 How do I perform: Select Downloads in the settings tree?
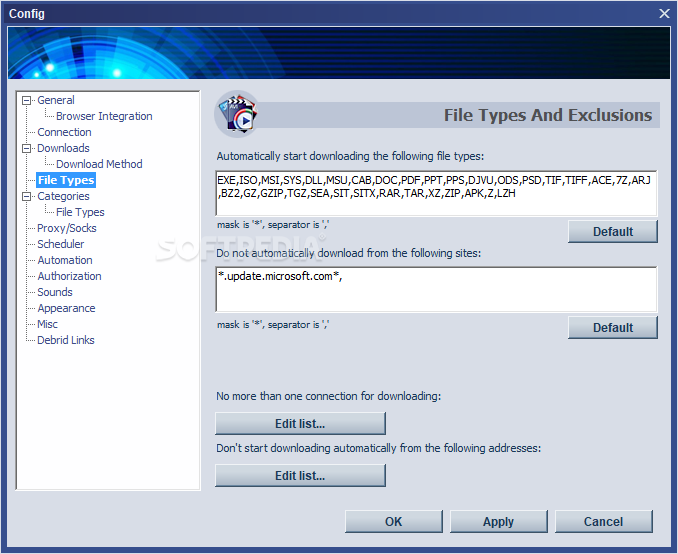click(x=63, y=148)
